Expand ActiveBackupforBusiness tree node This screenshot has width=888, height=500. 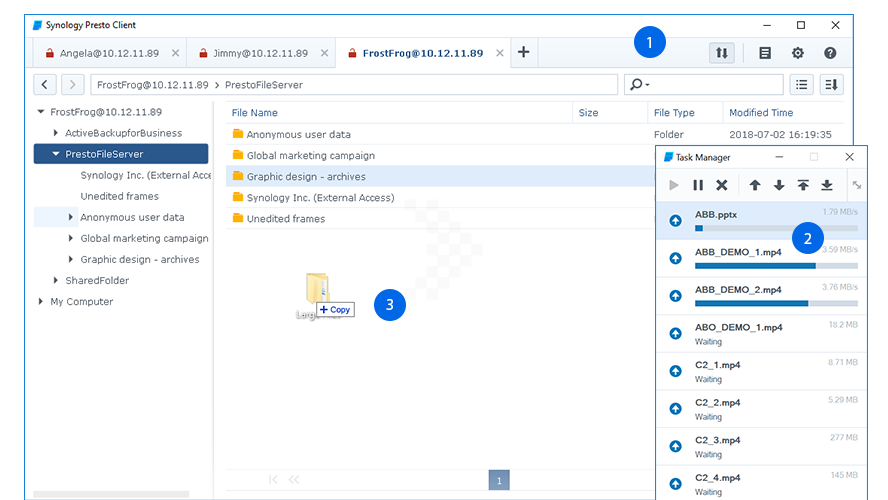tap(56, 133)
